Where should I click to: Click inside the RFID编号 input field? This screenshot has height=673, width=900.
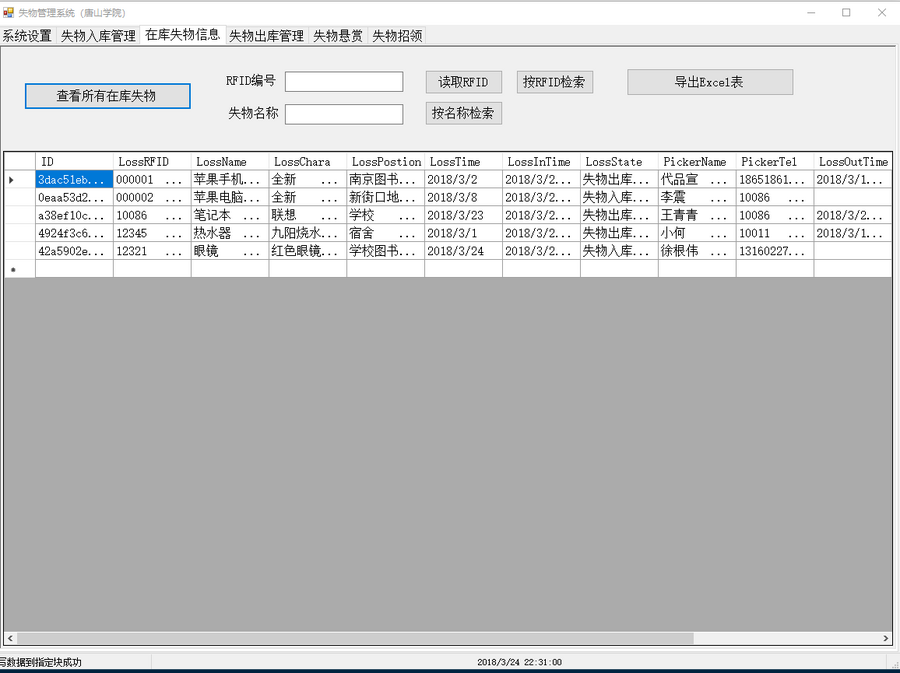pos(343,81)
